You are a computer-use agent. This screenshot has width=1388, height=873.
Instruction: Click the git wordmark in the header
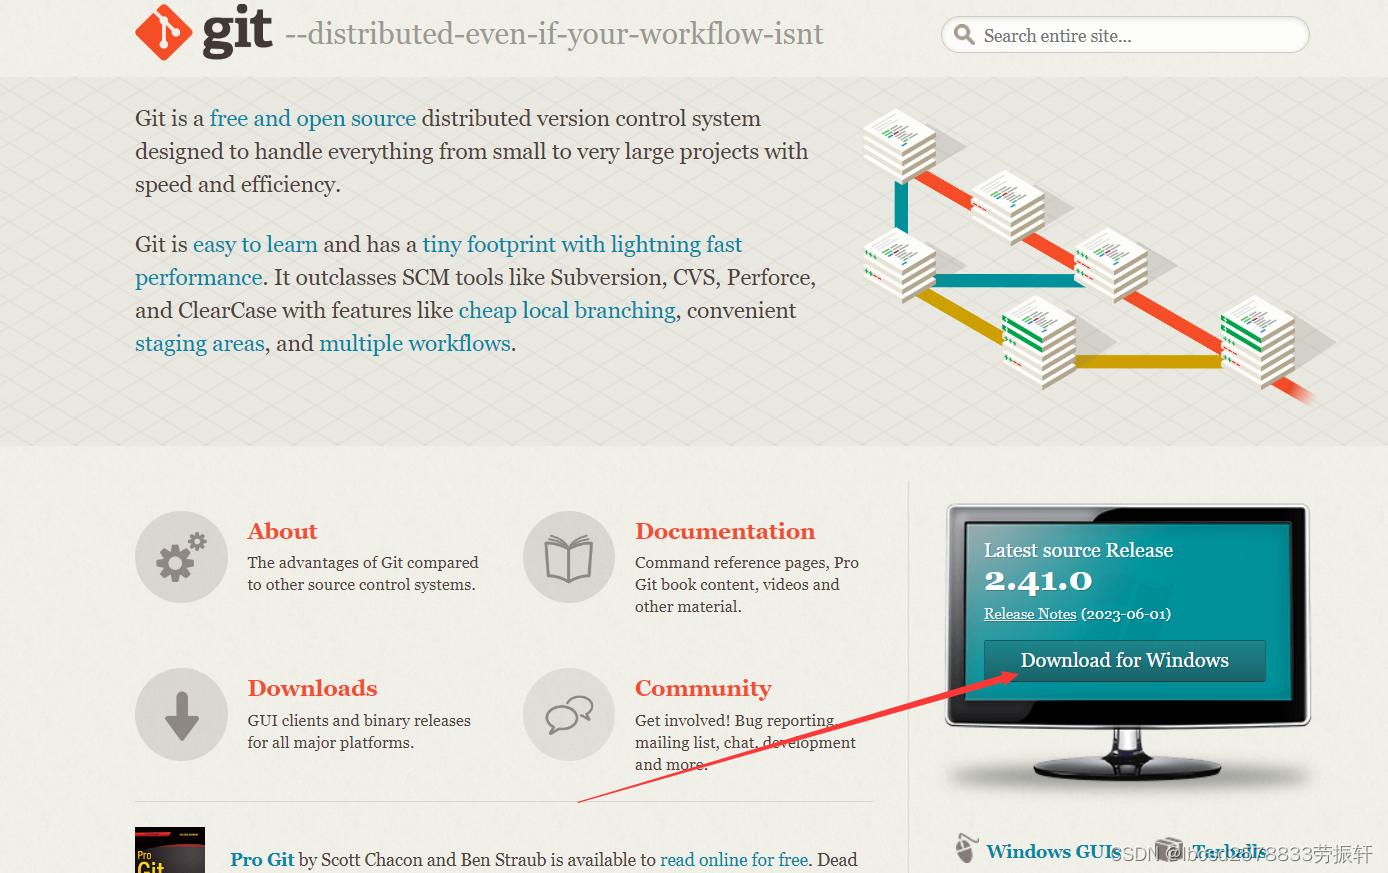237,31
